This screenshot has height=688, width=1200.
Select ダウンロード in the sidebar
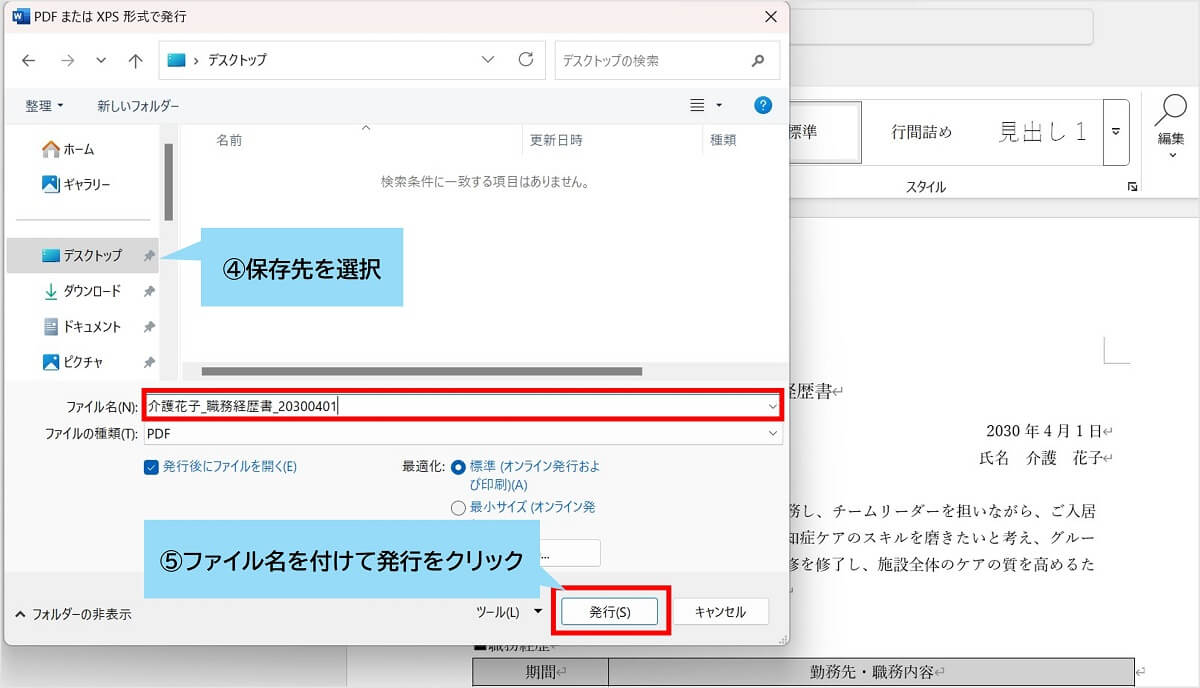(92, 291)
